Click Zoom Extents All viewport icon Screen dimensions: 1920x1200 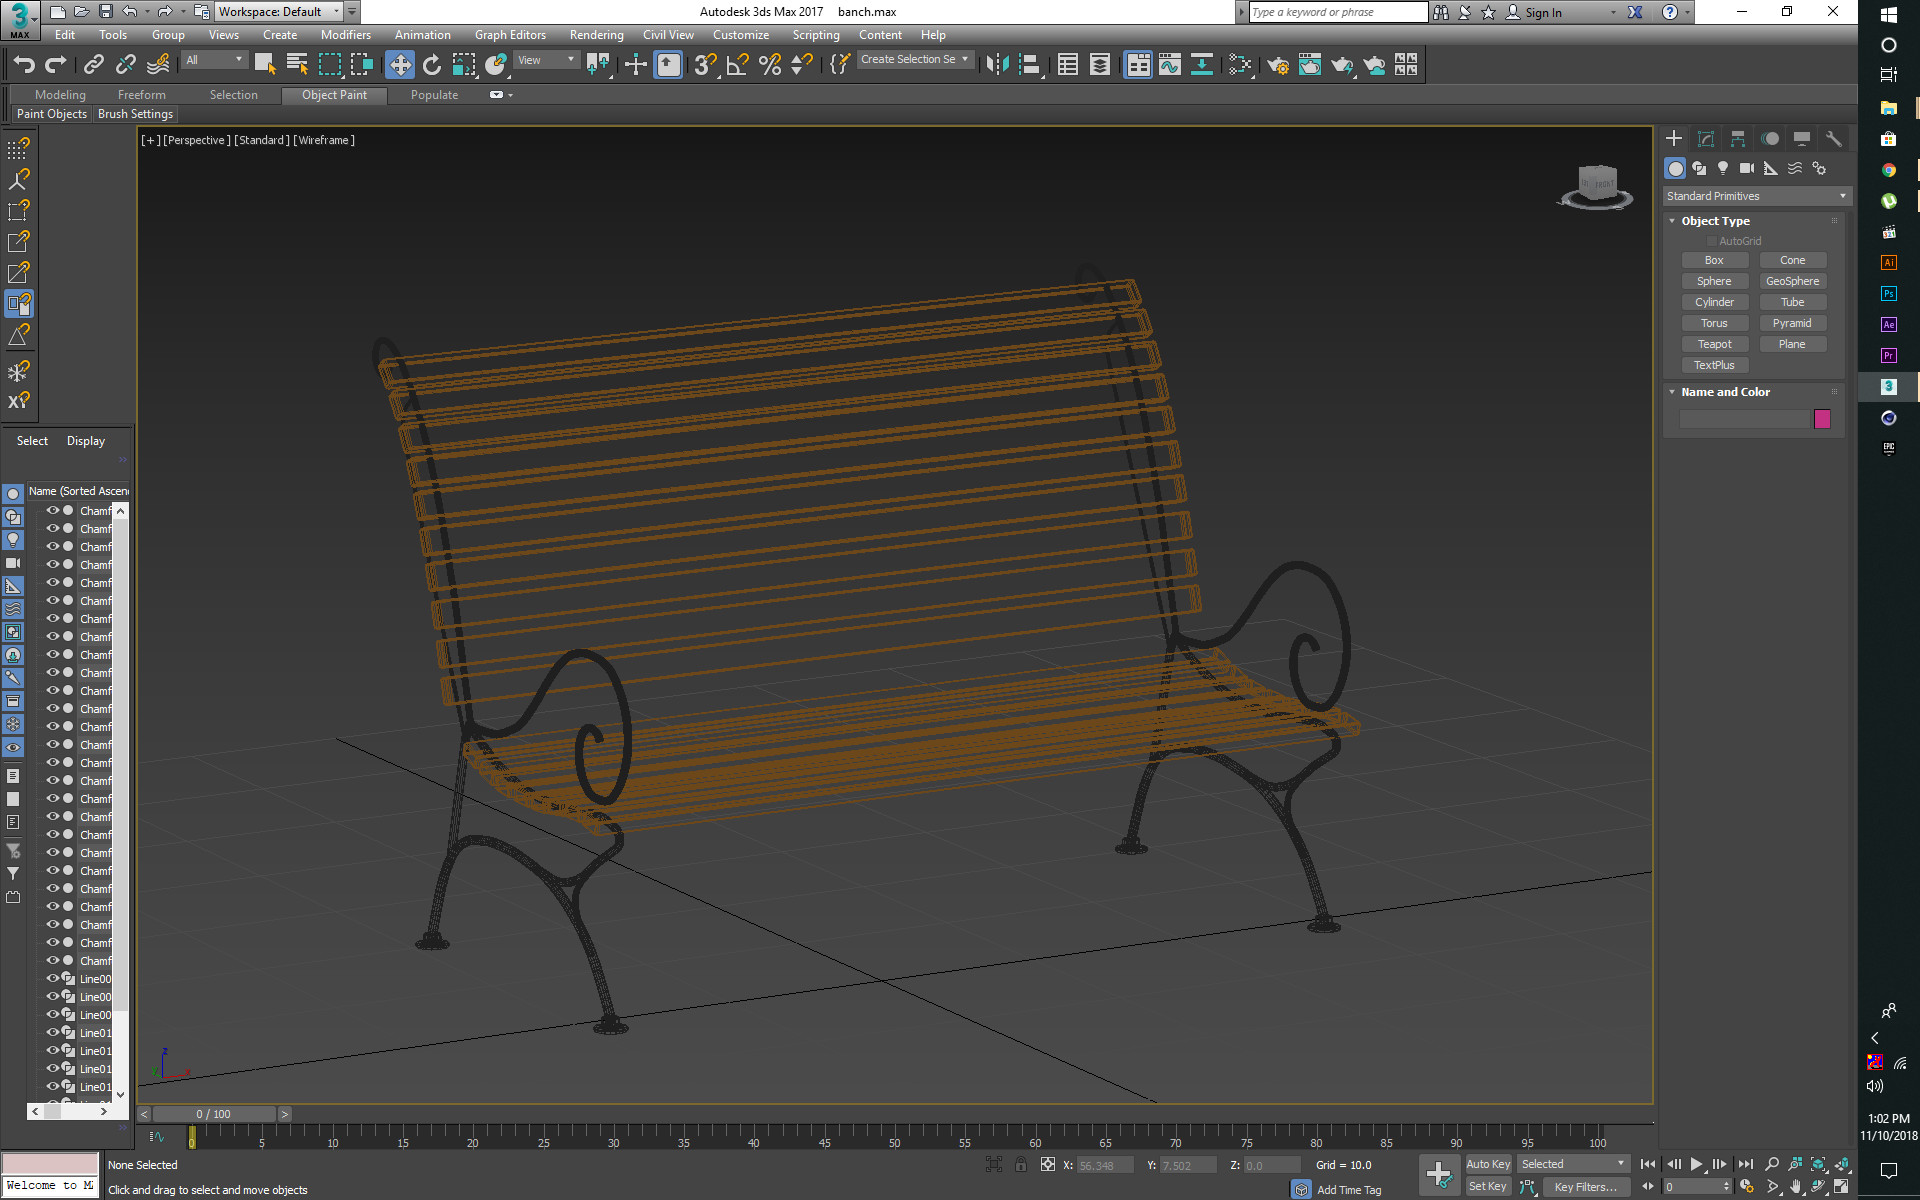click(1842, 1164)
